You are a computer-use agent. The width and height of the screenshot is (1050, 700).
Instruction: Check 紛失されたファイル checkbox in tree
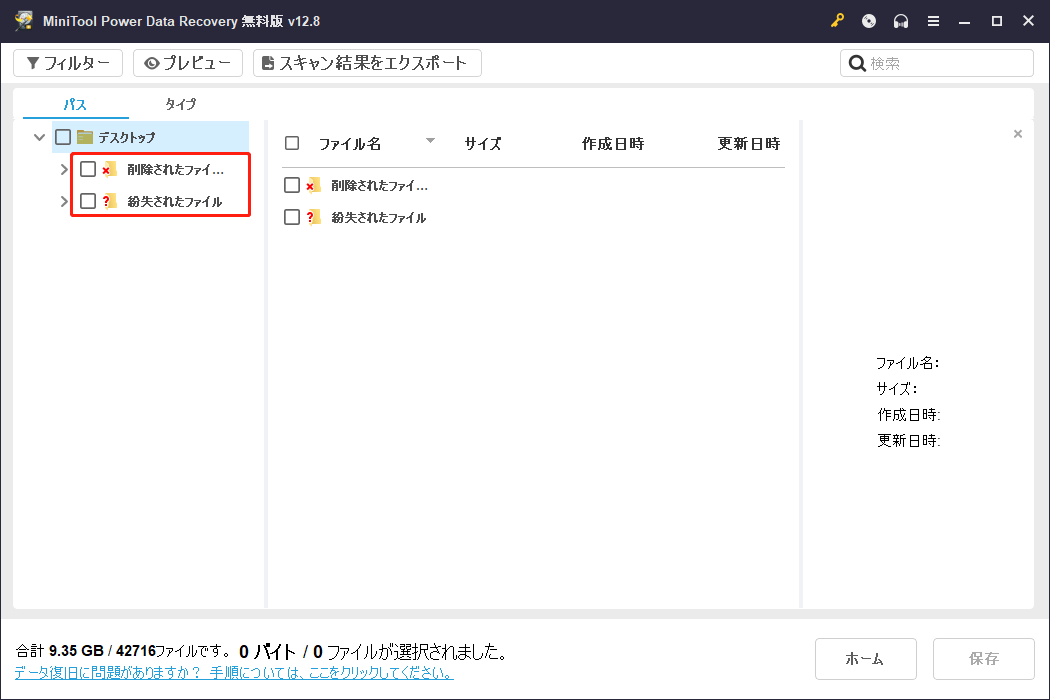point(88,201)
